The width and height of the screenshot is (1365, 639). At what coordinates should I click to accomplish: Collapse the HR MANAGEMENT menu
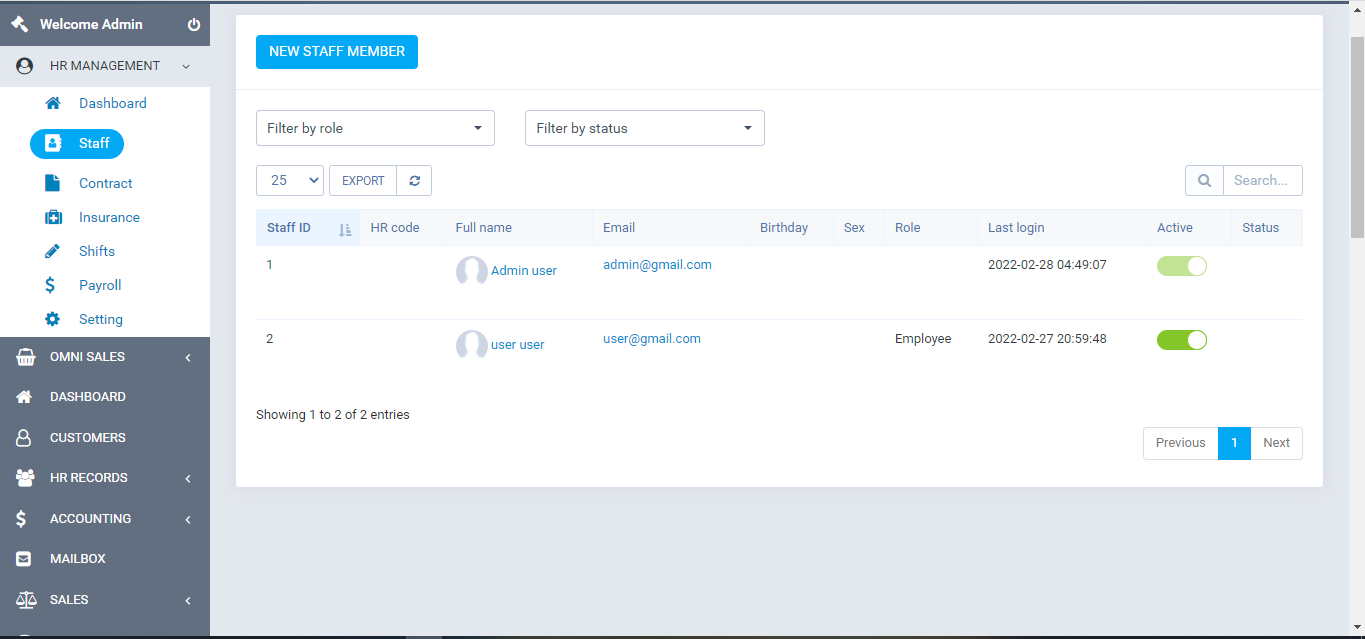tap(104, 65)
